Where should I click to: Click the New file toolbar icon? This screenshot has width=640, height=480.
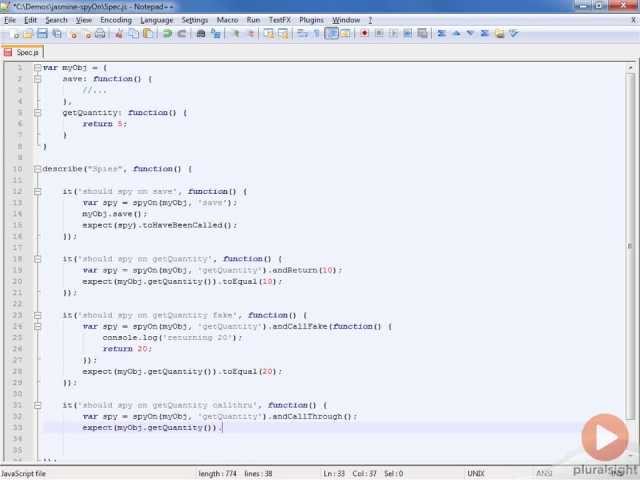[x=15, y=34]
